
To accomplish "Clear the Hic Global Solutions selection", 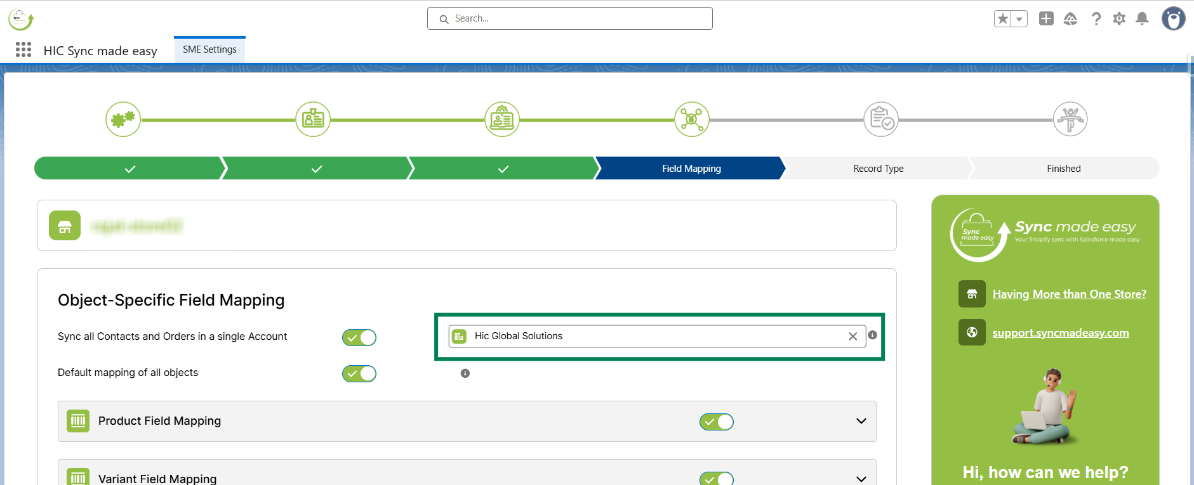I will point(853,336).
